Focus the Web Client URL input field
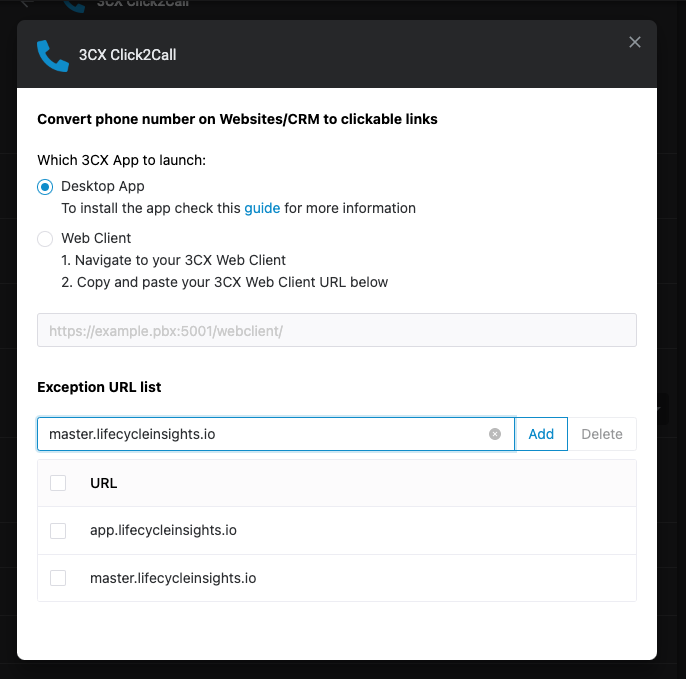 click(x=336, y=330)
